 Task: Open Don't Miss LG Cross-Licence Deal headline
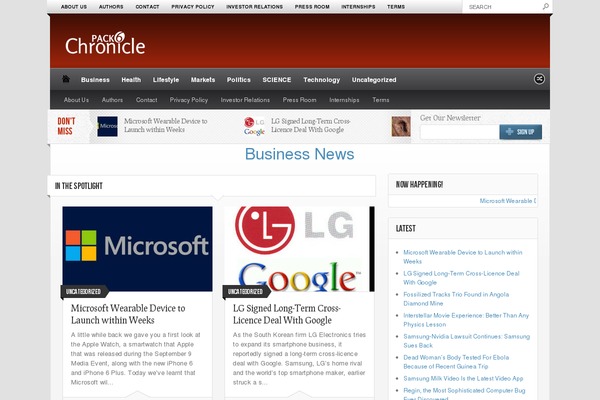[x=310, y=126]
